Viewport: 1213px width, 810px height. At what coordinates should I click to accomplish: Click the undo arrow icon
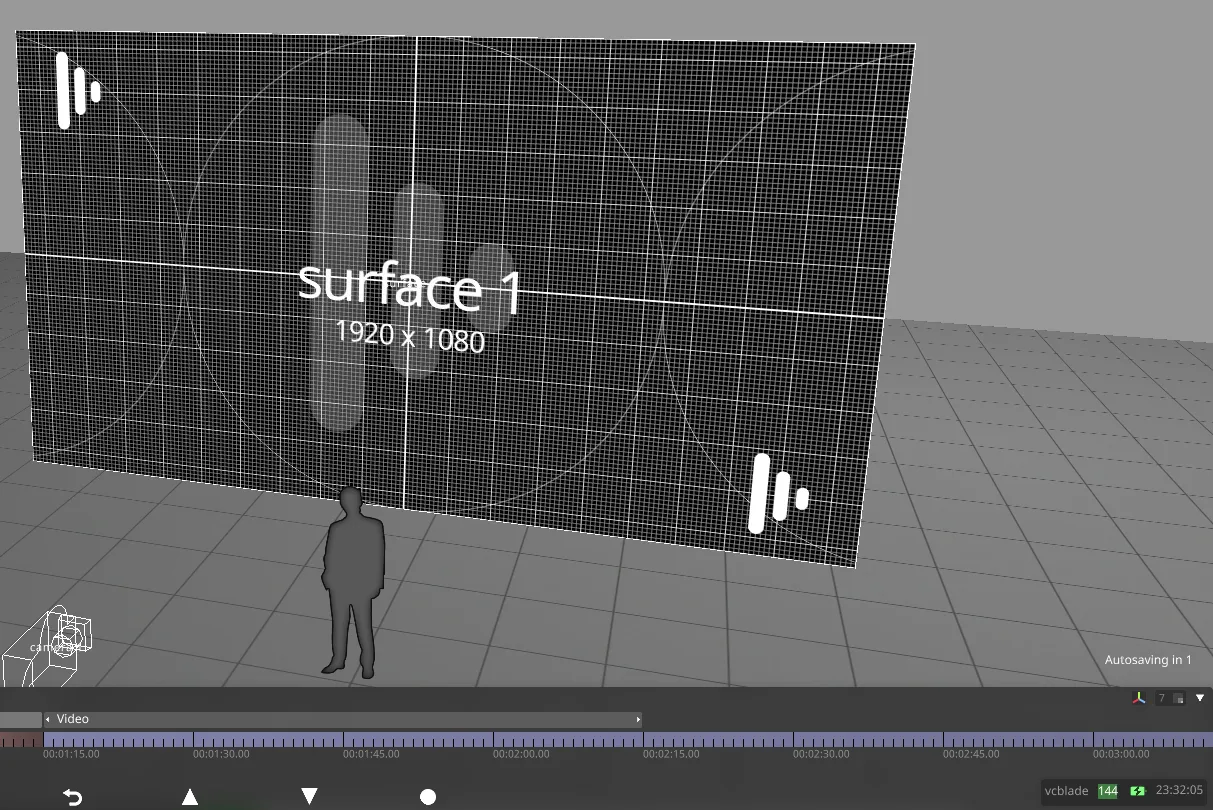72,797
